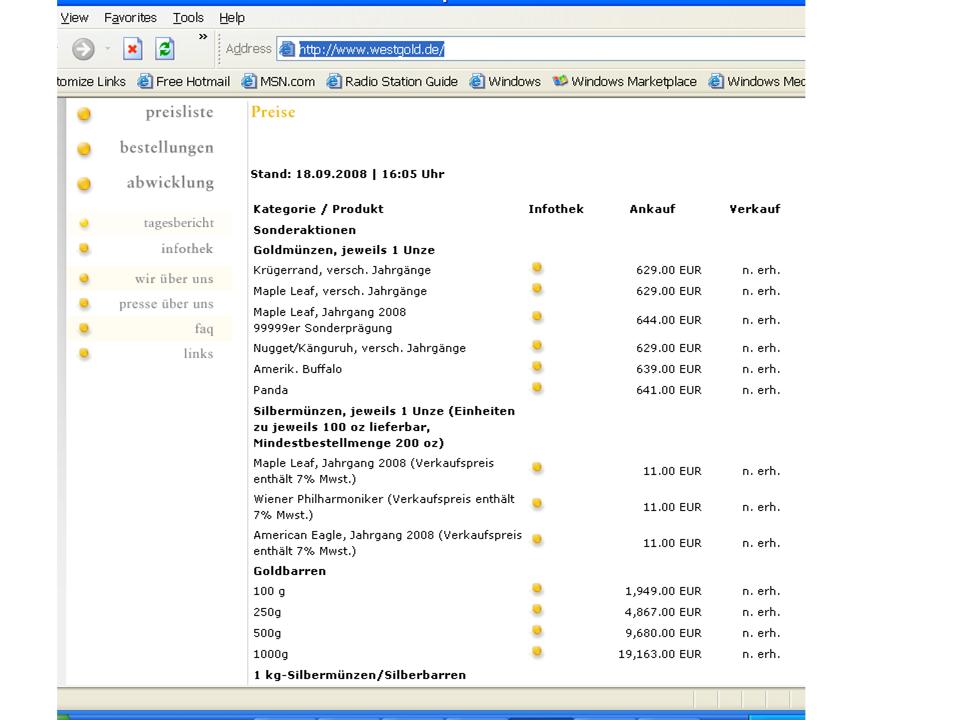Open the Infothek icon for Panda
Viewport: 960px width, 720px height.
click(537, 388)
